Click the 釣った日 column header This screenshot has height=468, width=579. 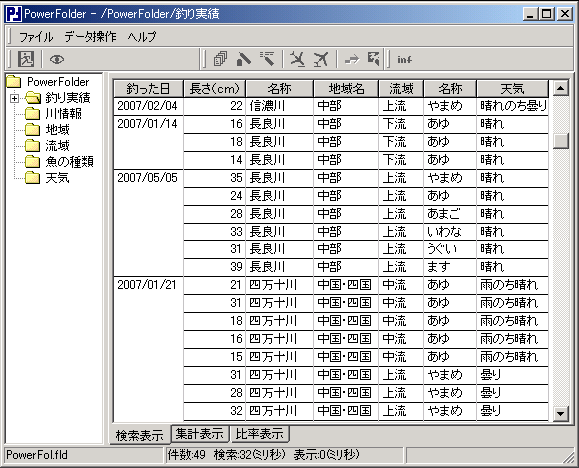coord(148,89)
